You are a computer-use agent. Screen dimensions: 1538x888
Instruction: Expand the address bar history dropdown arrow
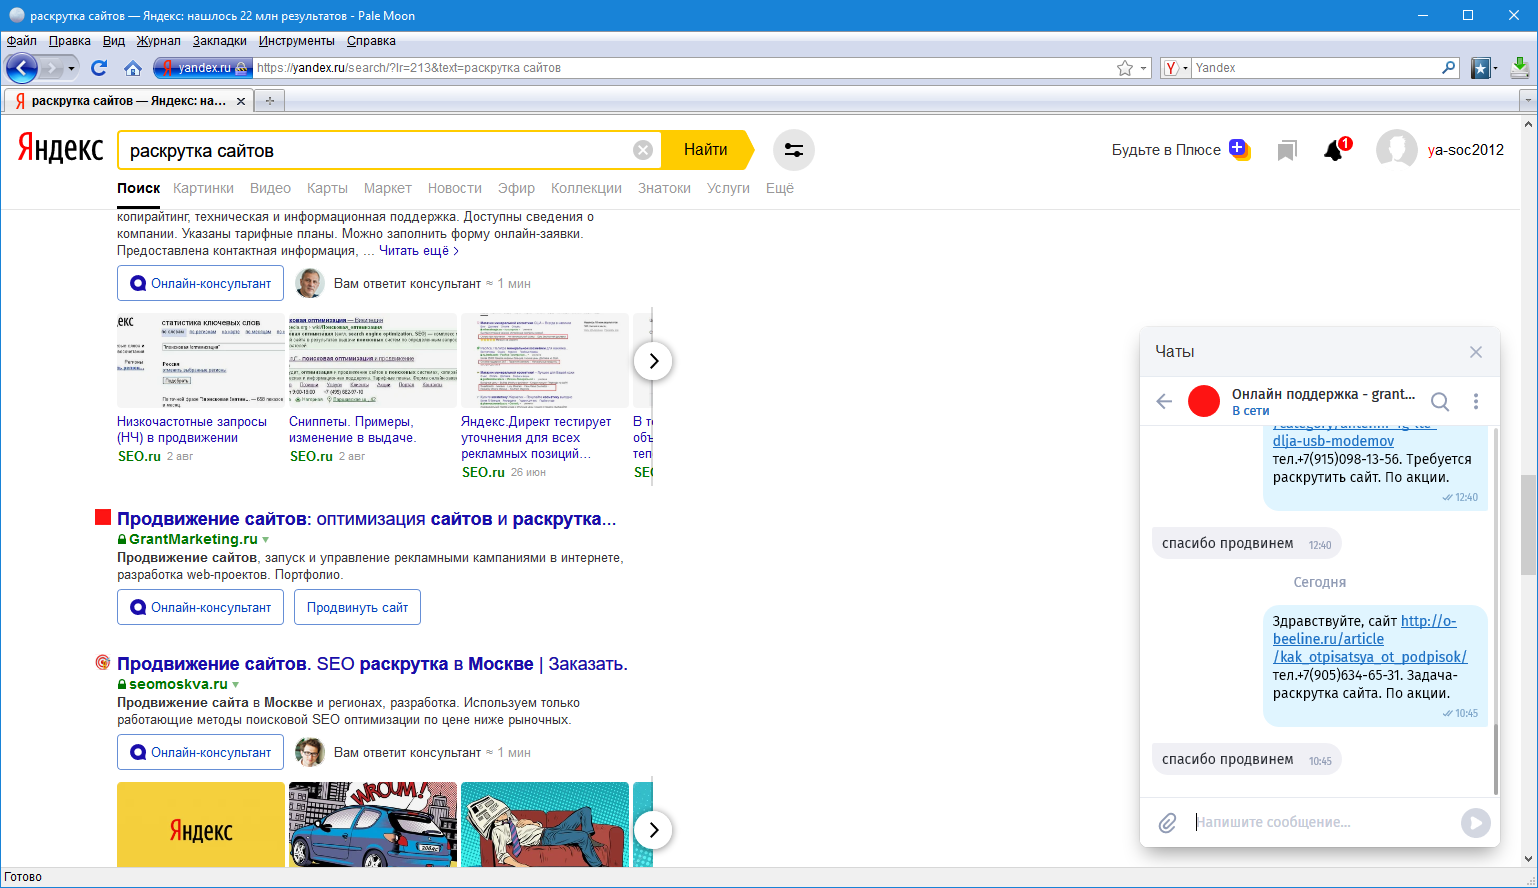click(x=1144, y=68)
